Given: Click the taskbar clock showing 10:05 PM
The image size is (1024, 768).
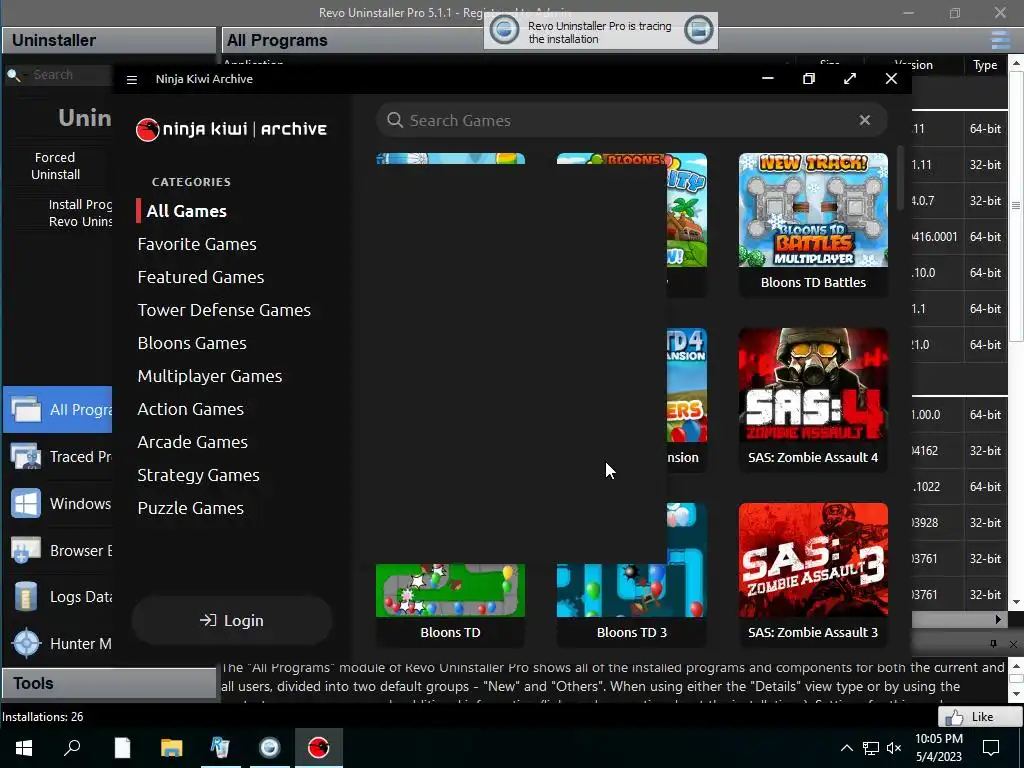Looking at the screenshot, I should pos(938,748).
